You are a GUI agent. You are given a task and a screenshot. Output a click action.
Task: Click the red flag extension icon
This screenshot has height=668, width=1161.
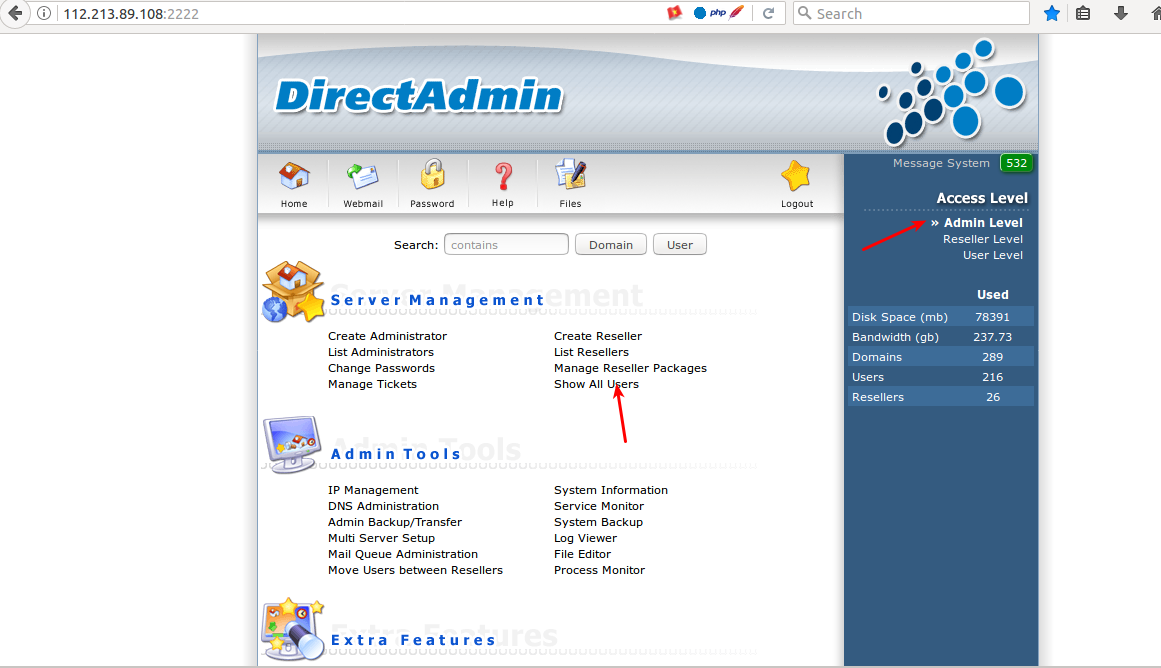coord(675,13)
